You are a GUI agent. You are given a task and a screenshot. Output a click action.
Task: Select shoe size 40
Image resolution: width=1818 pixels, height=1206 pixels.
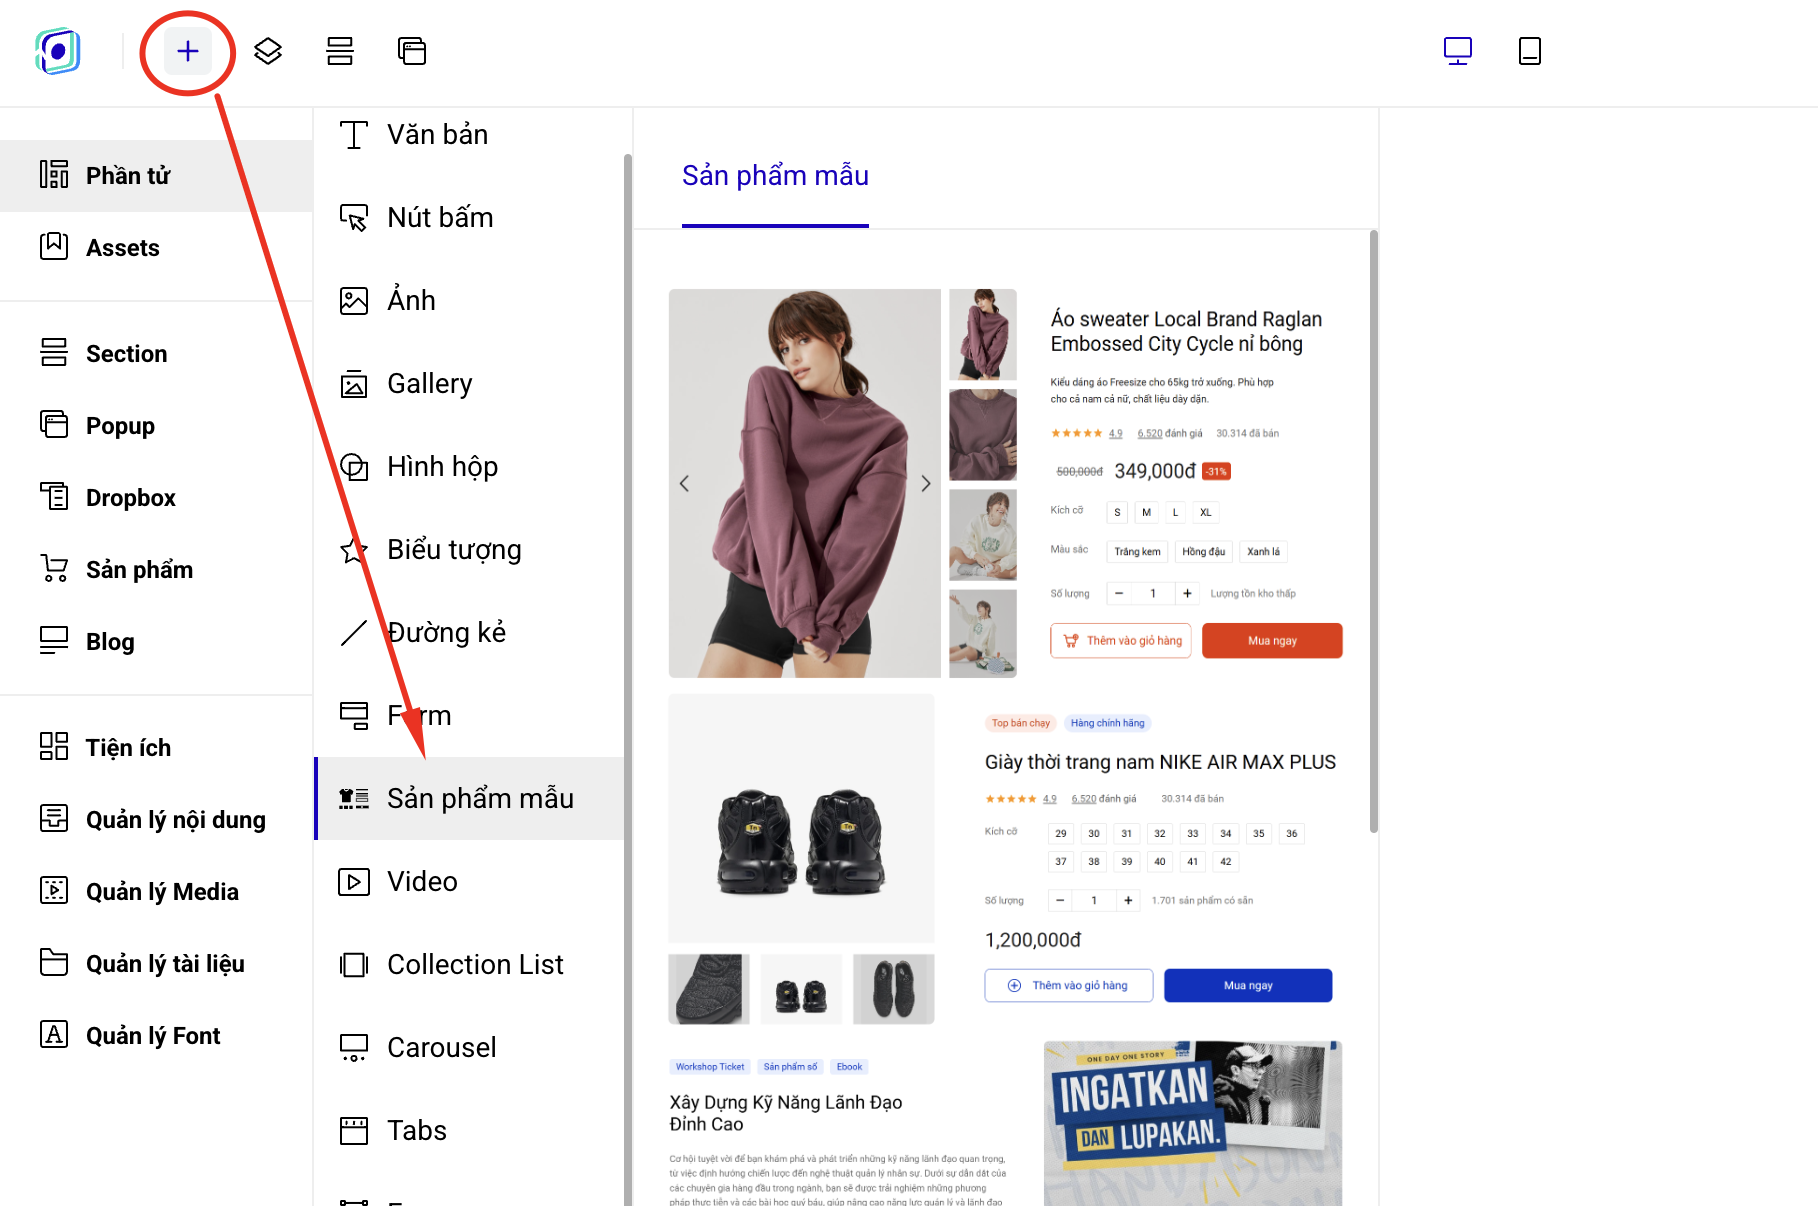tap(1159, 861)
